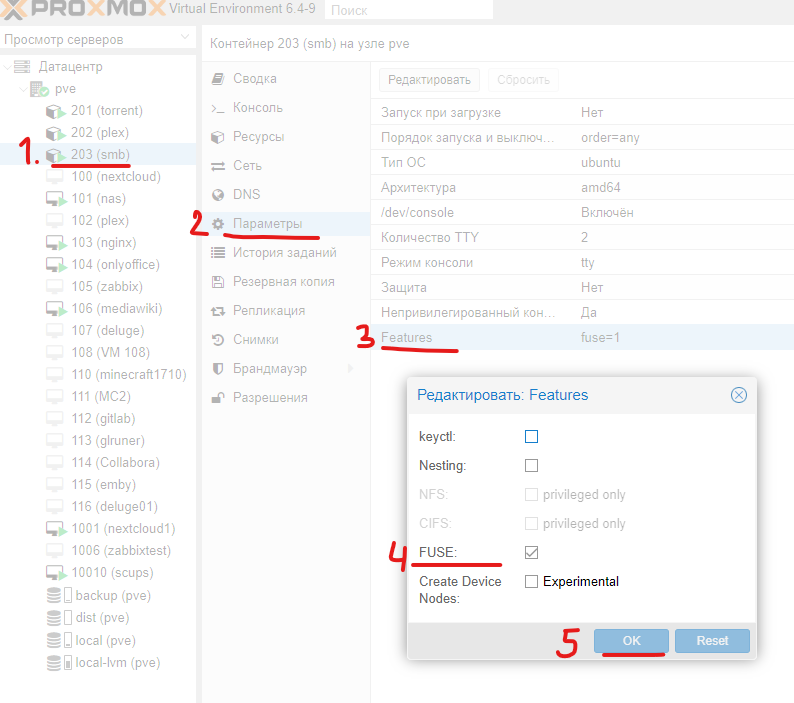
Task: Expand the Firewall submenu arrow
Action: click(x=350, y=369)
